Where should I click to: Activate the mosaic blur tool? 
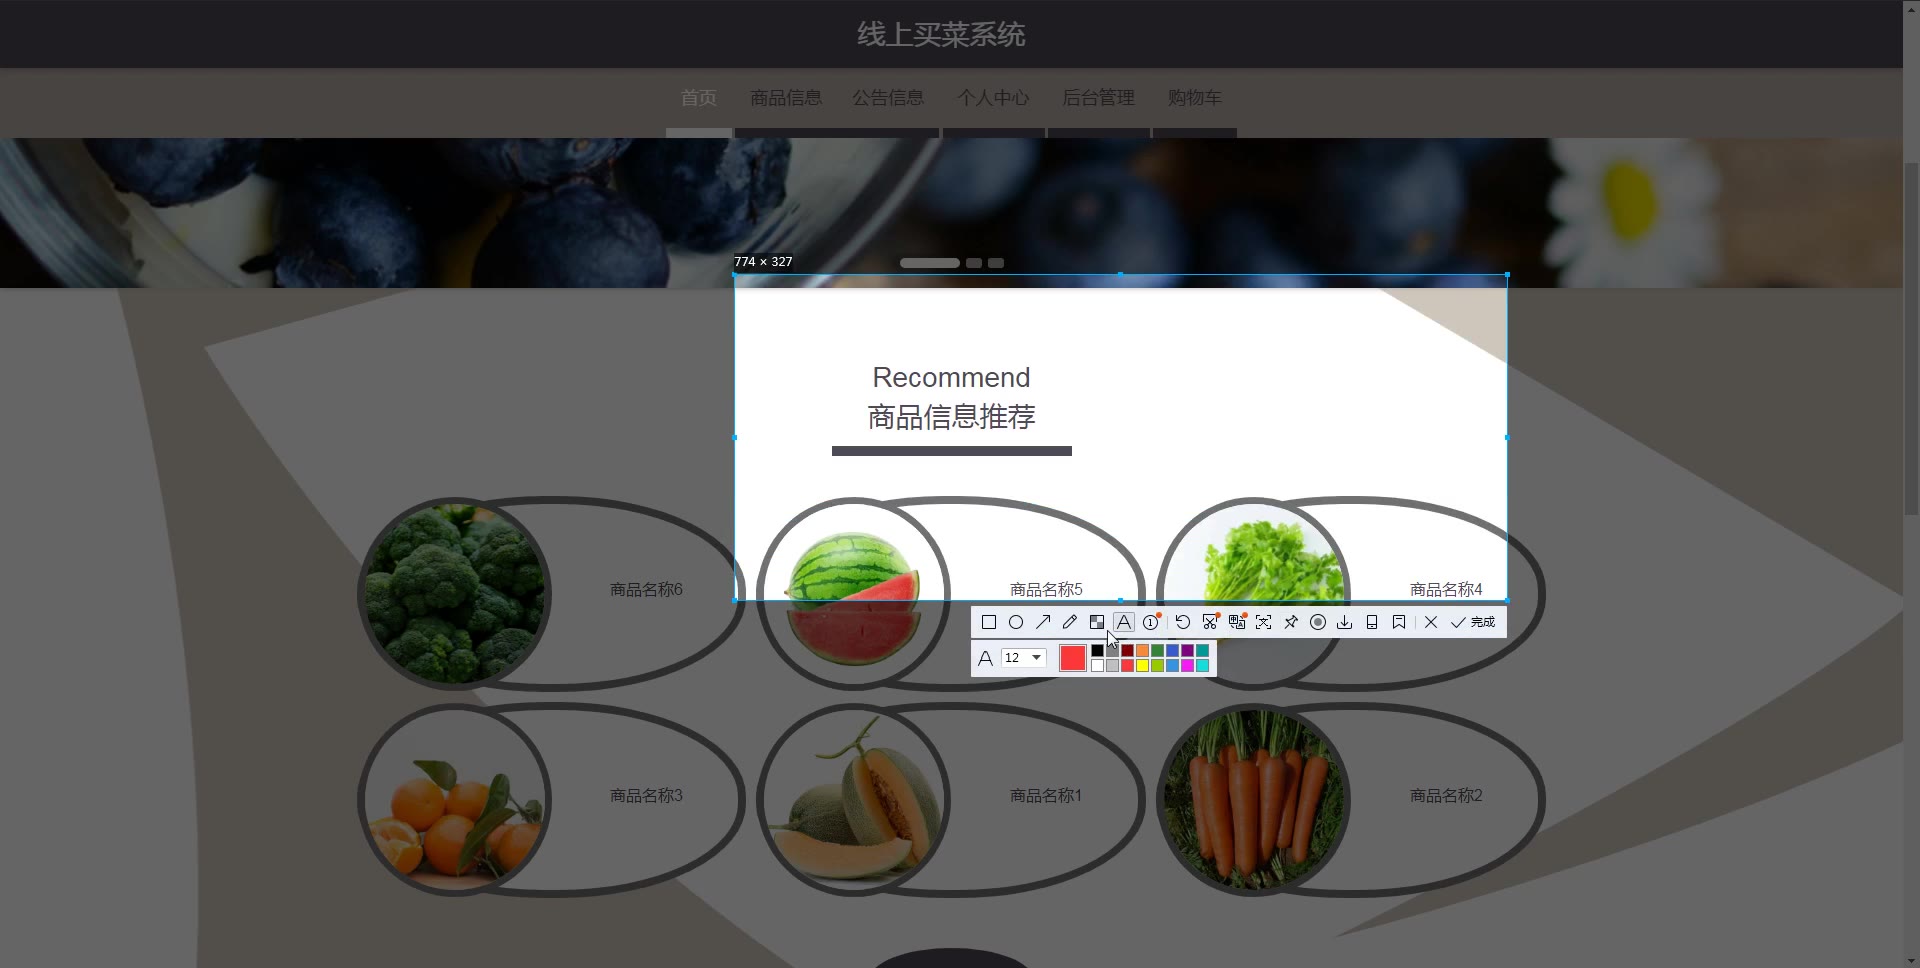(1097, 622)
